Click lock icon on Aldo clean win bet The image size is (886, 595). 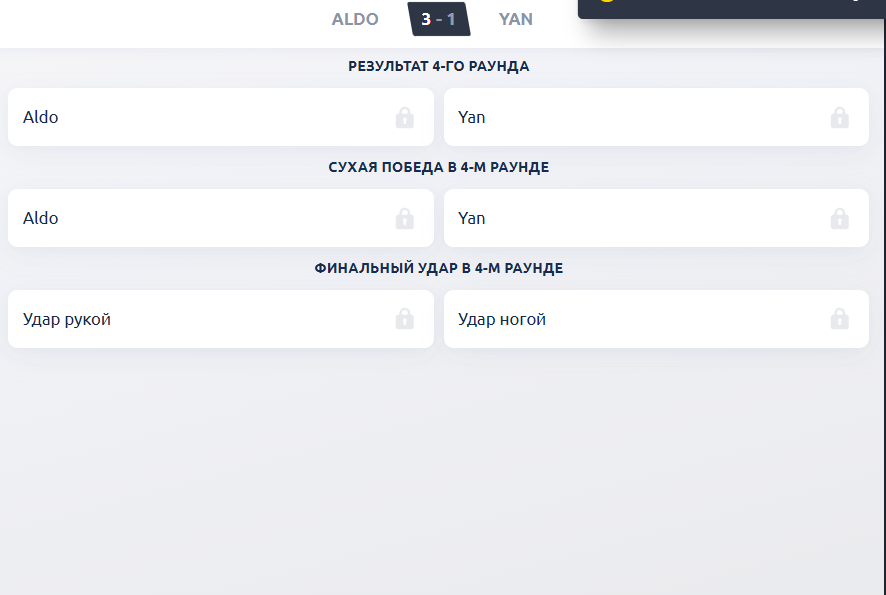(404, 219)
